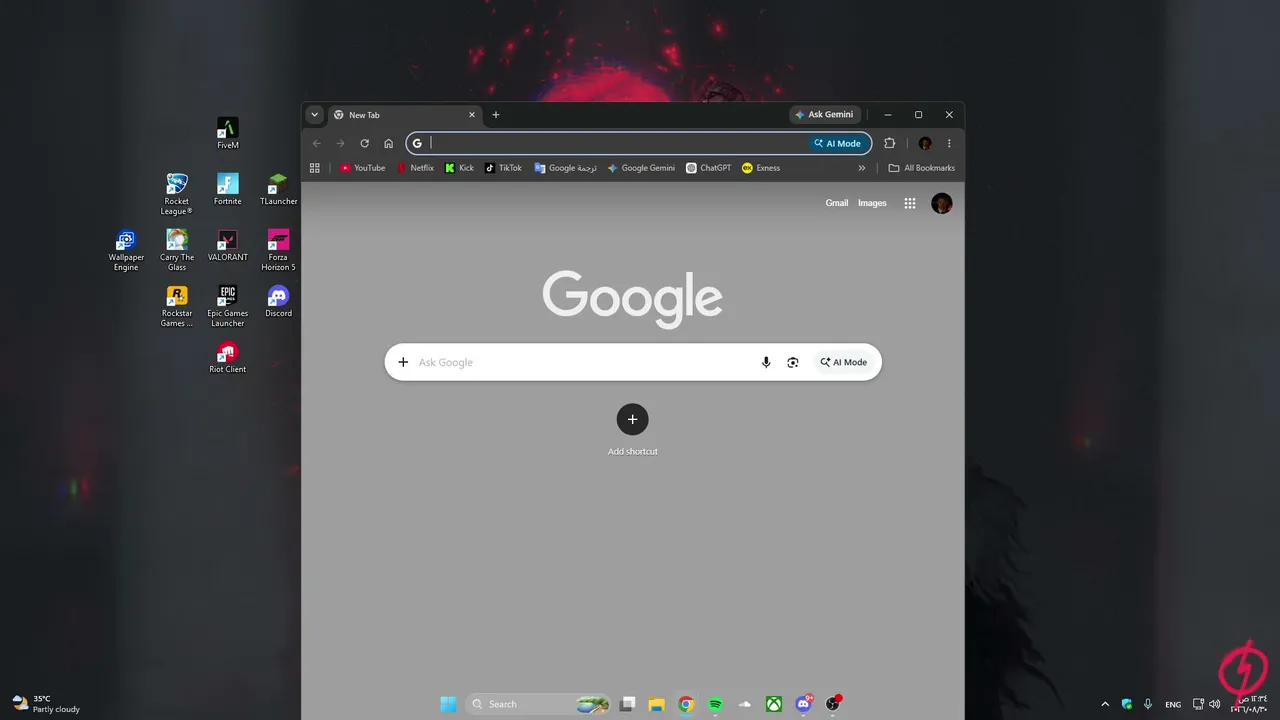Open the YouTube bookmark
Viewport: 1280px width, 720px height.
363,168
